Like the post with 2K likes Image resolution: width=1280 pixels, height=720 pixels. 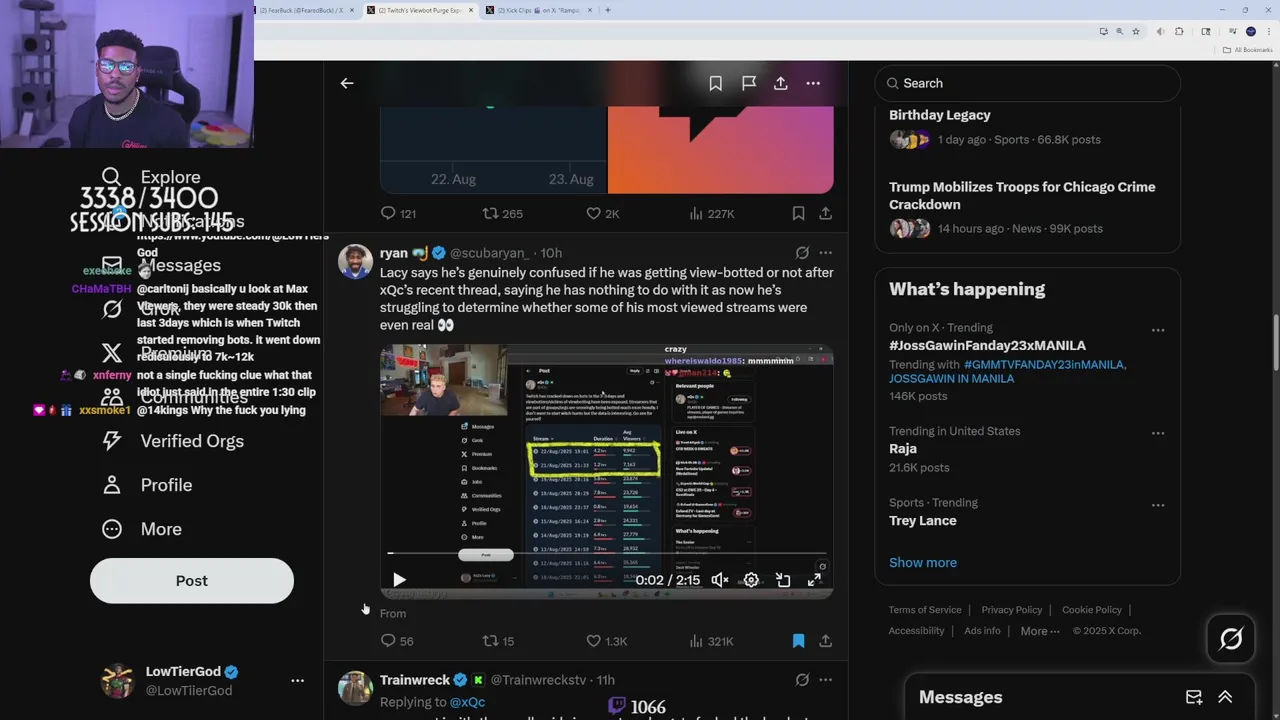603,213
